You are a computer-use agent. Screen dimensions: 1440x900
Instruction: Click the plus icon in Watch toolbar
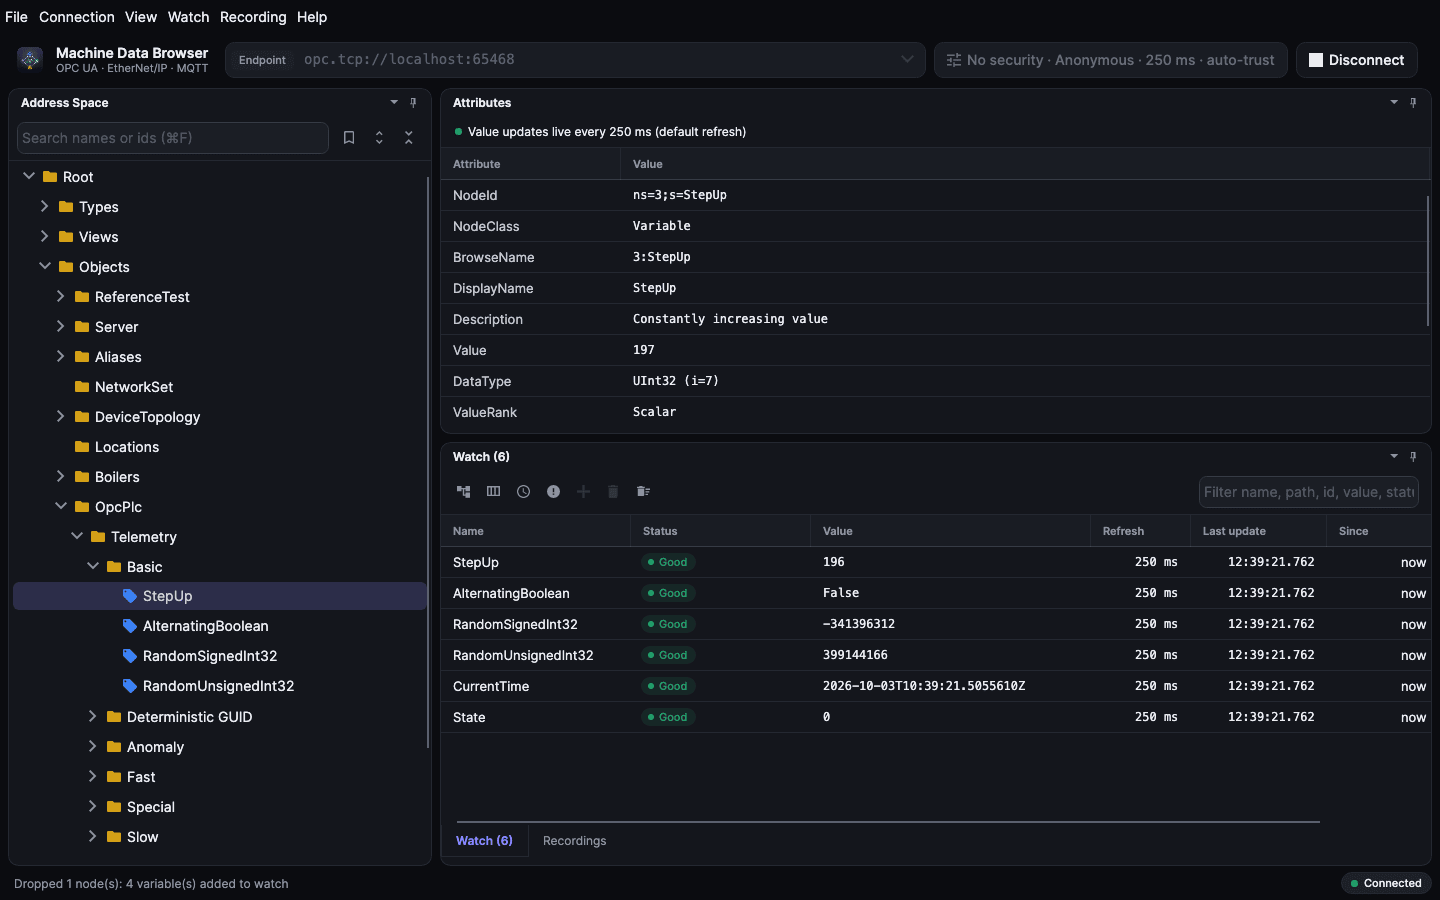584,491
